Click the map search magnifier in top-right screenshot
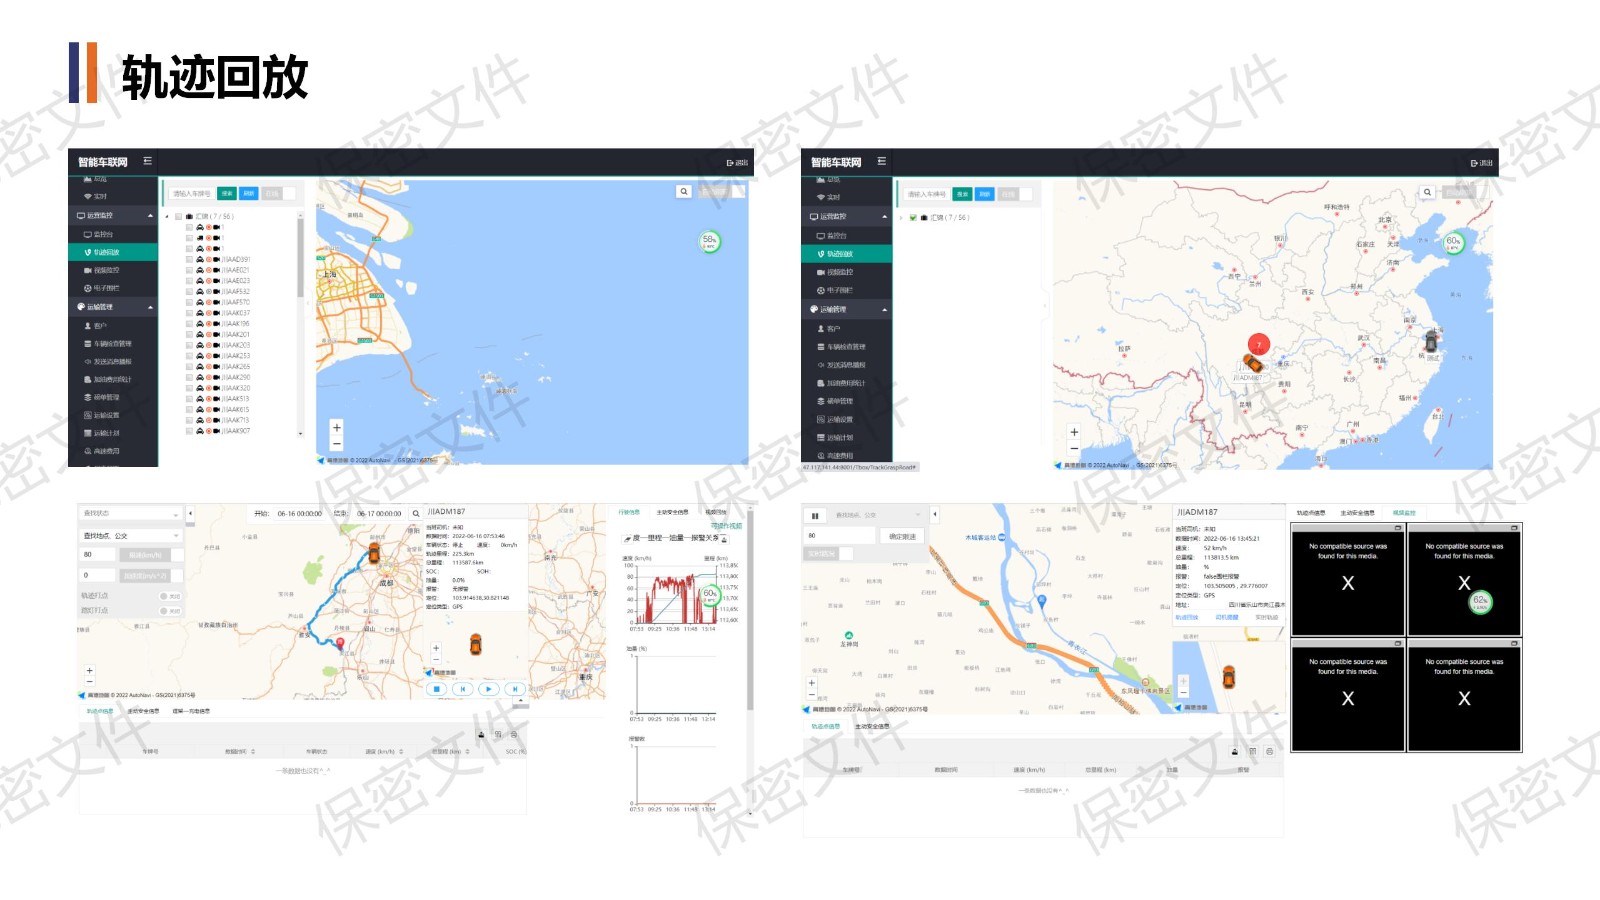Screen dimensions: 1600x900 pyautogui.click(x=1427, y=192)
